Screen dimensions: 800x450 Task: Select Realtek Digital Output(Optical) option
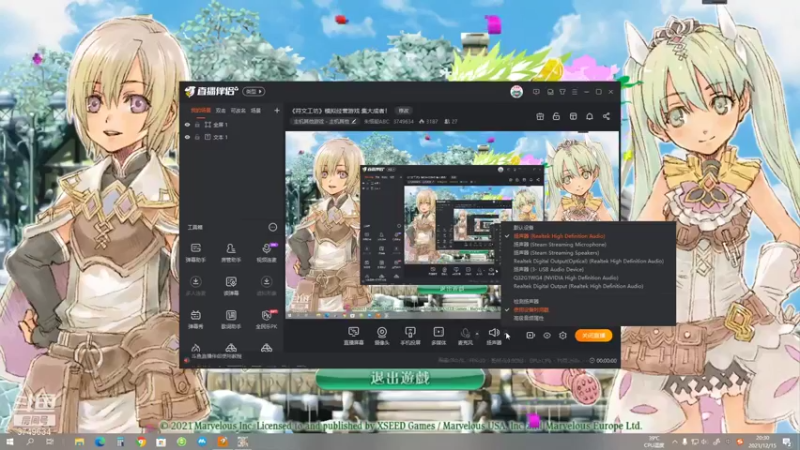click(x=588, y=261)
